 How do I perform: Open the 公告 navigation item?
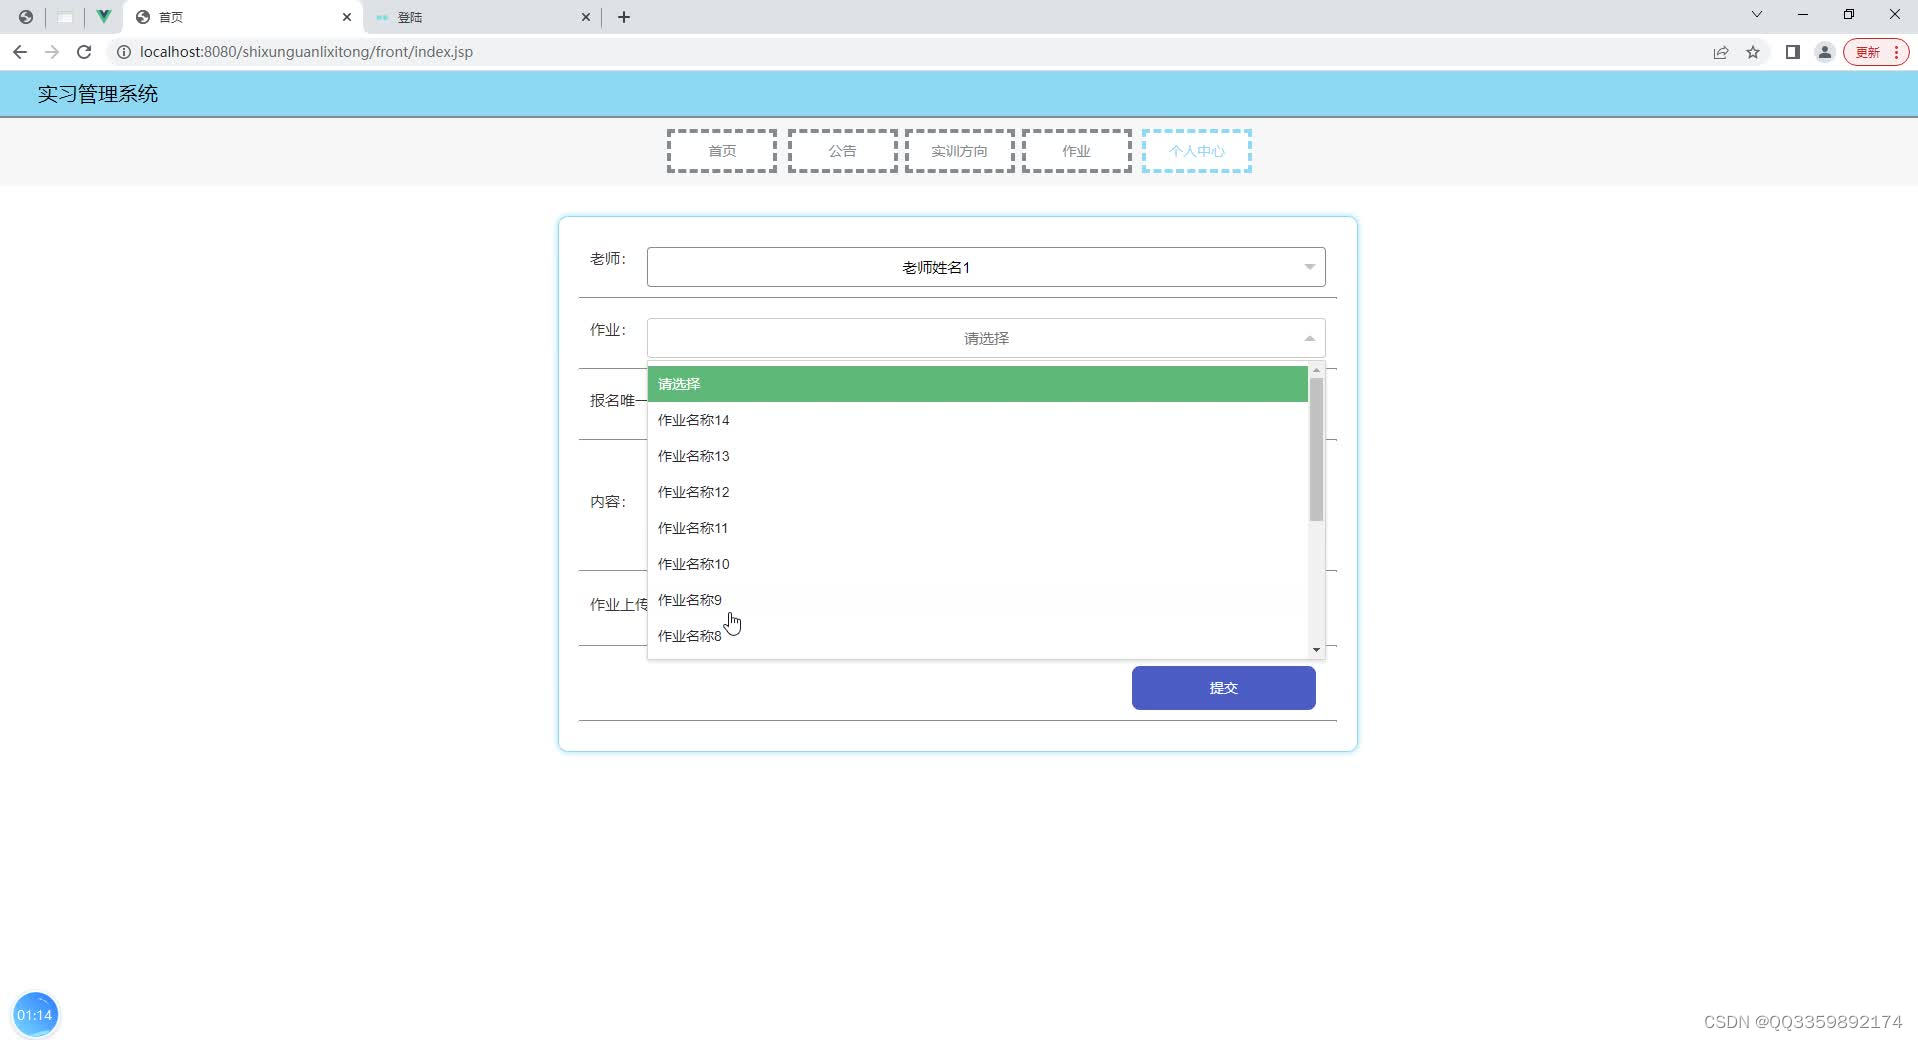click(842, 151)
